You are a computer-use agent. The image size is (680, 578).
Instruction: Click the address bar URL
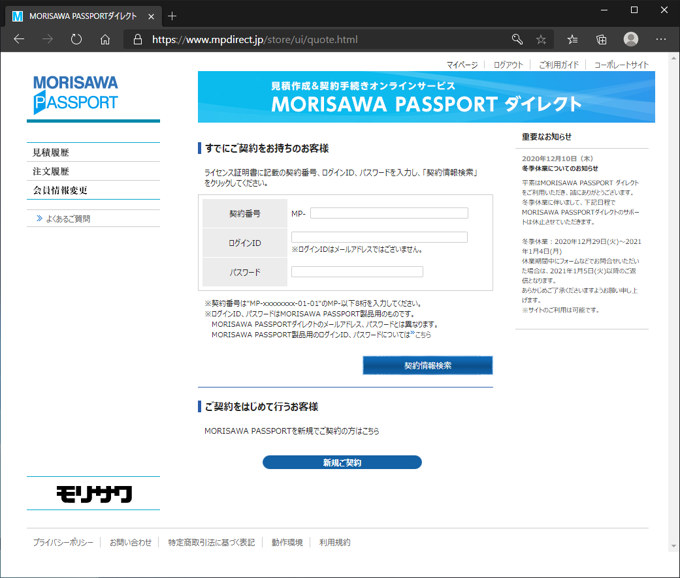255,39
